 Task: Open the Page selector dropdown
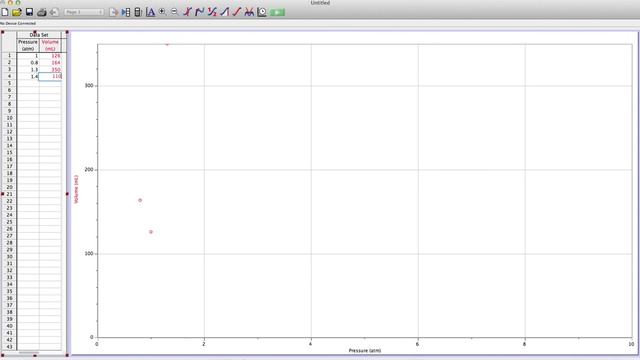tap(83, 12)
